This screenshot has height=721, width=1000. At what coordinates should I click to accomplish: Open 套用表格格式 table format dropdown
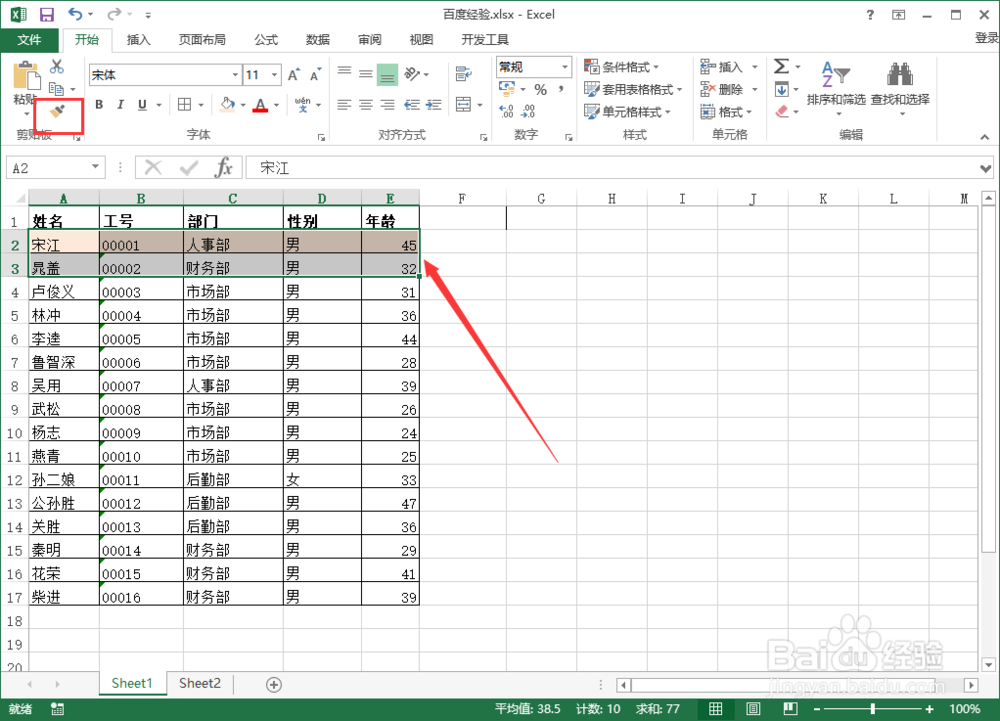(633, 89)
